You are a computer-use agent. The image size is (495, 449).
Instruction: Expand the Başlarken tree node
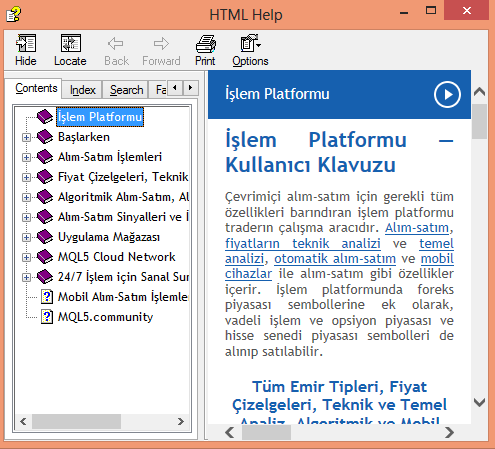pyautogui.click(x=26, y=137)
